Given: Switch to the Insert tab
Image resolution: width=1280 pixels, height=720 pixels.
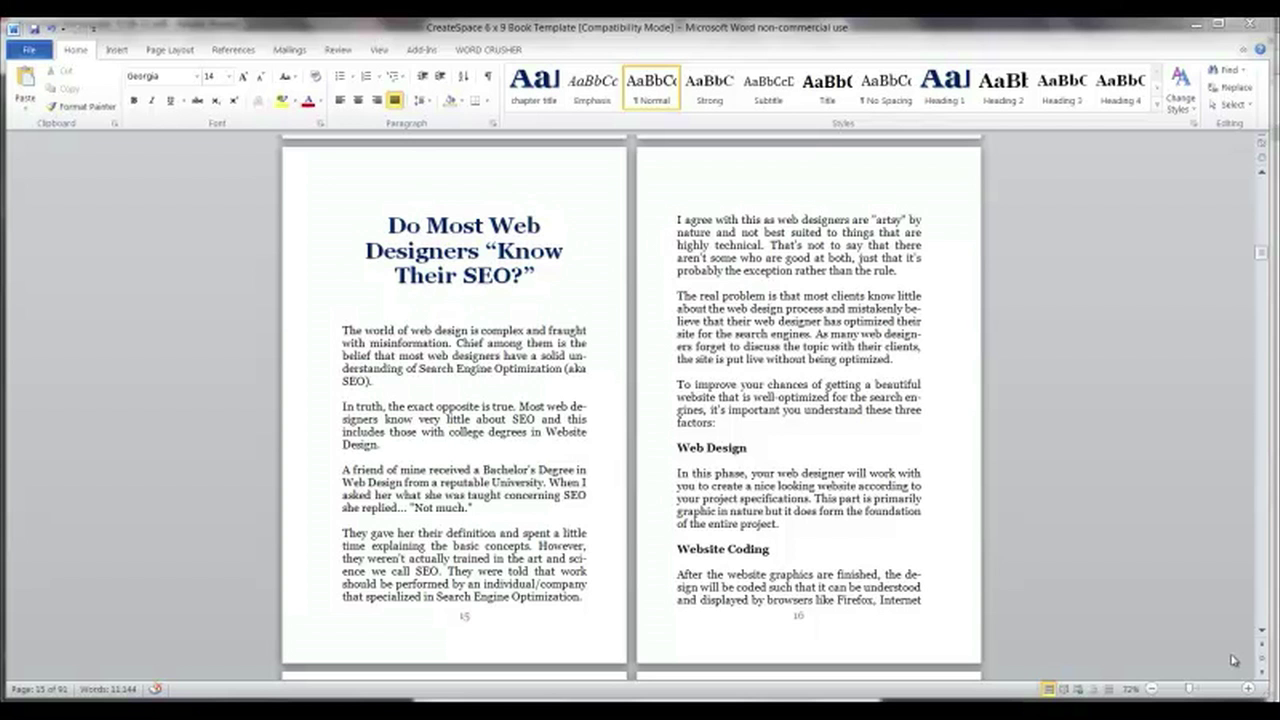Looking at the screenshot, I should (117, 50).
